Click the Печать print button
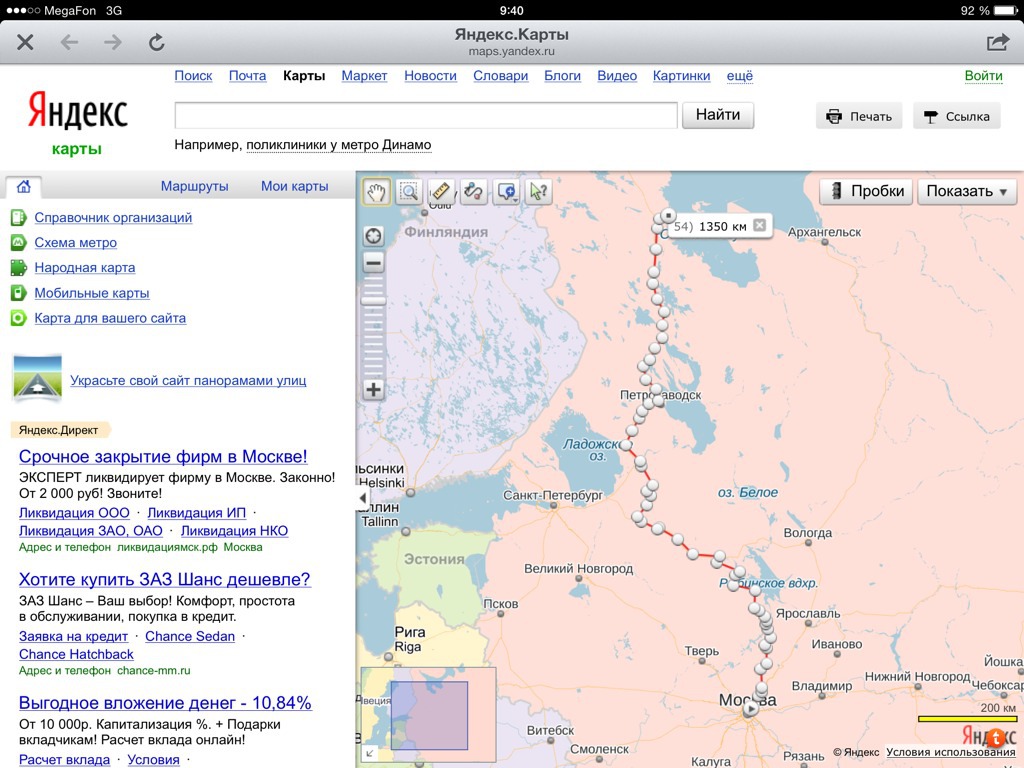 click(859, 116)
